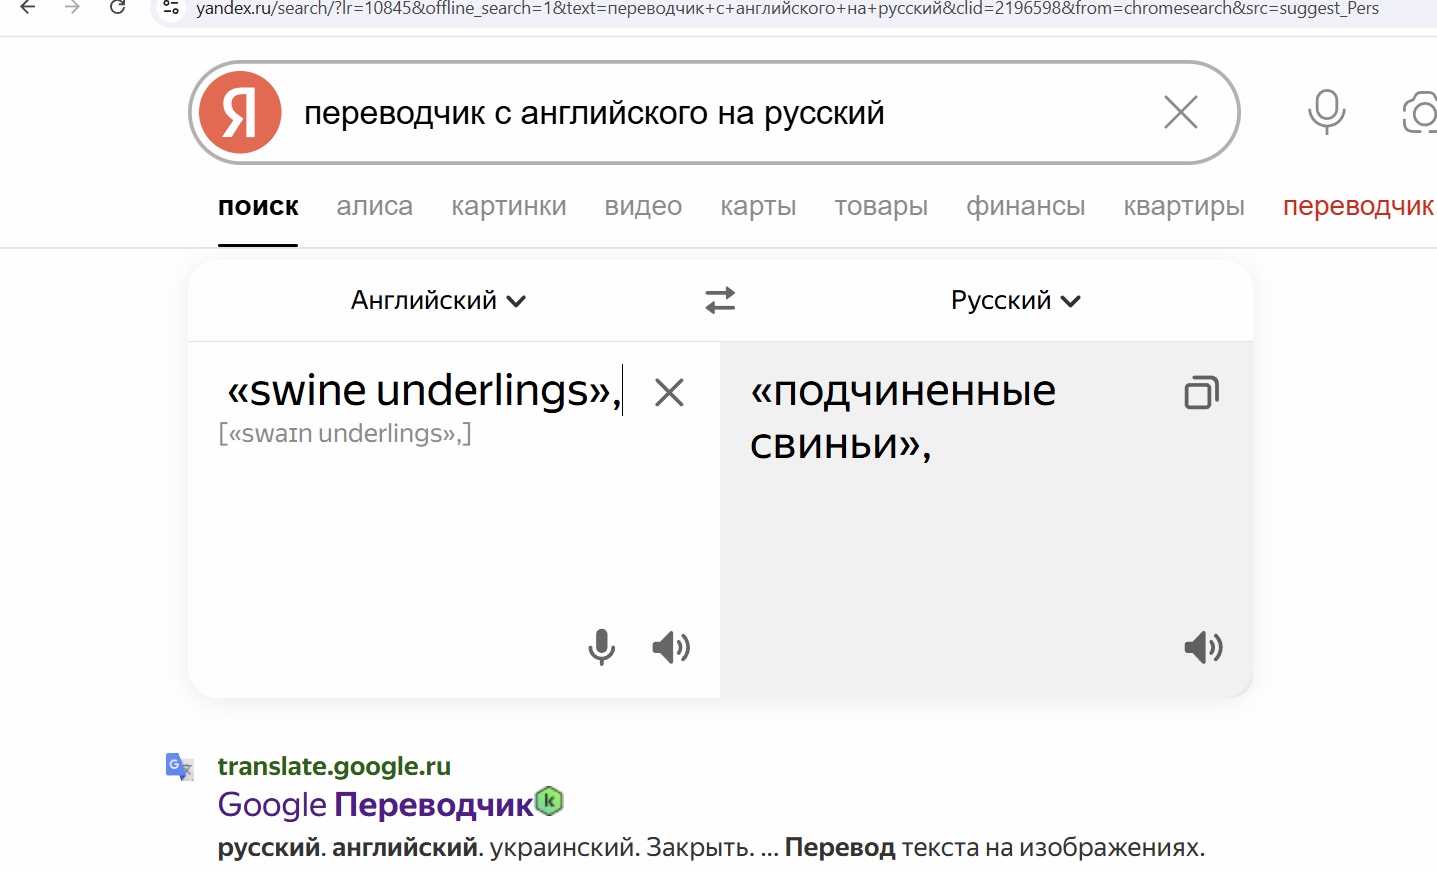Viewport: 1437px width, 873px height.
Task: Open the видео tab
Action: click(643, 206)
